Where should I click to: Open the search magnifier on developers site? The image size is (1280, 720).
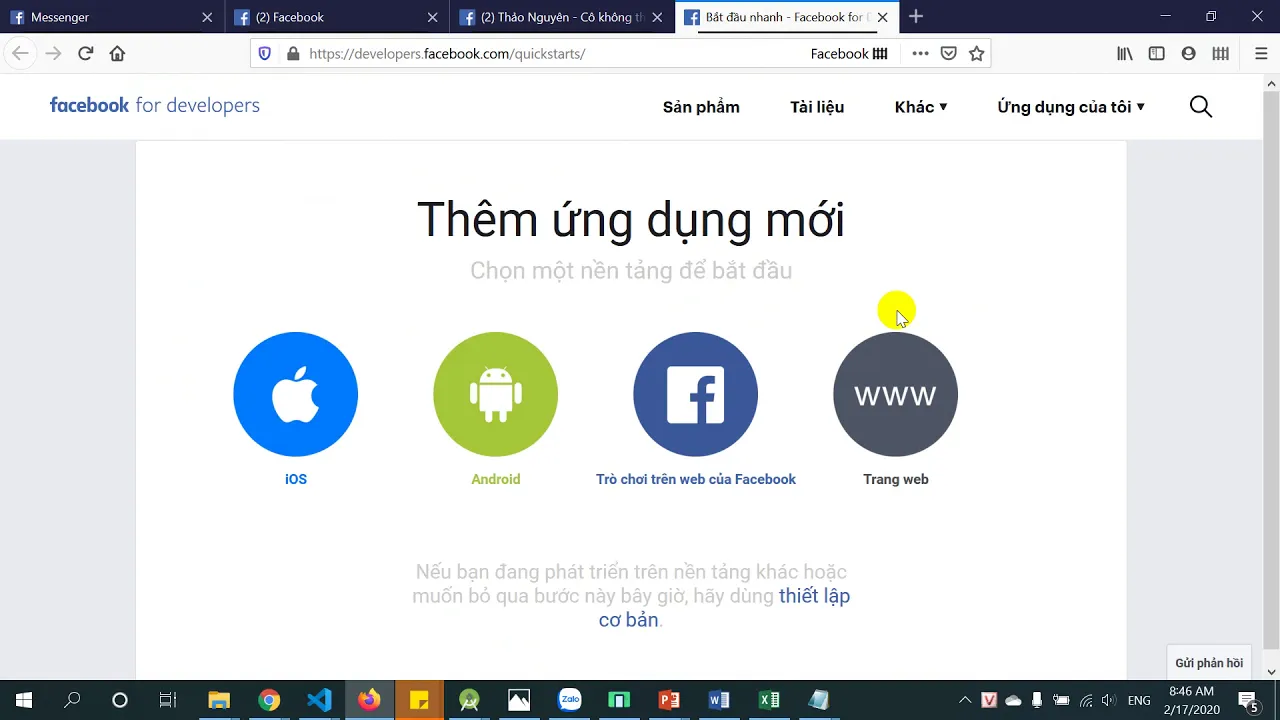coord(1201,107)
